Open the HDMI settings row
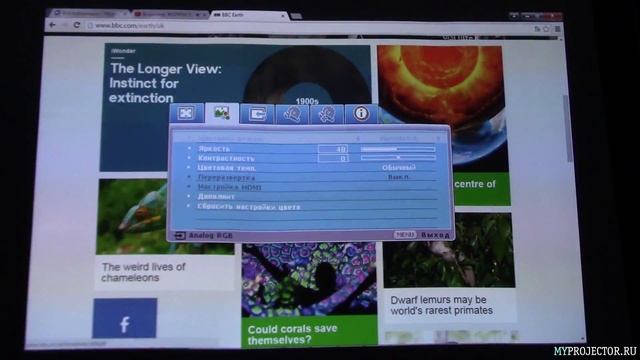This screenshot has width=640, height=360. tap(311, 187)
